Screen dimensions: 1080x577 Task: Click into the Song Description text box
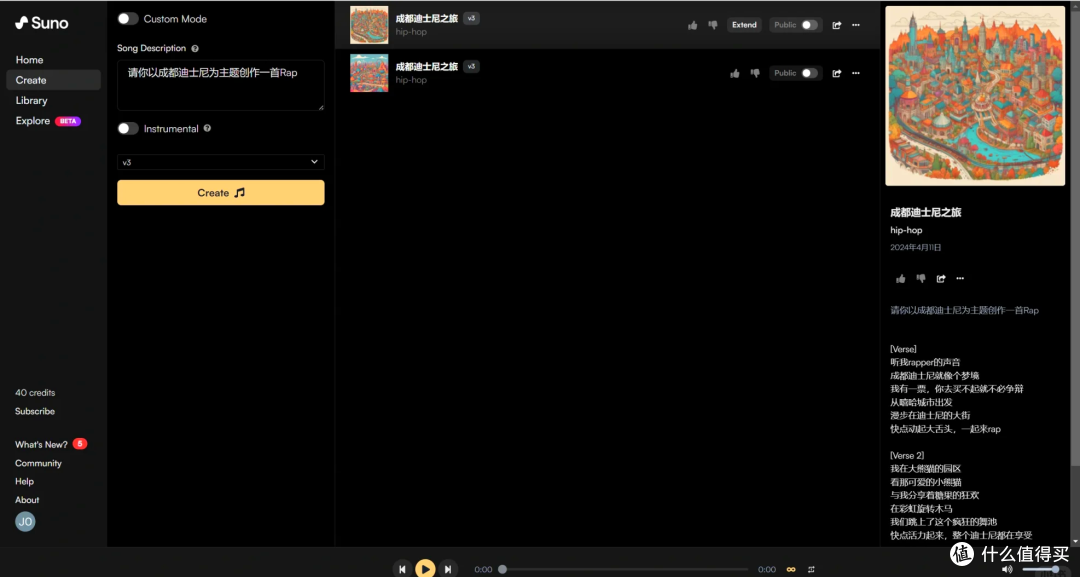tap(220, 85)
